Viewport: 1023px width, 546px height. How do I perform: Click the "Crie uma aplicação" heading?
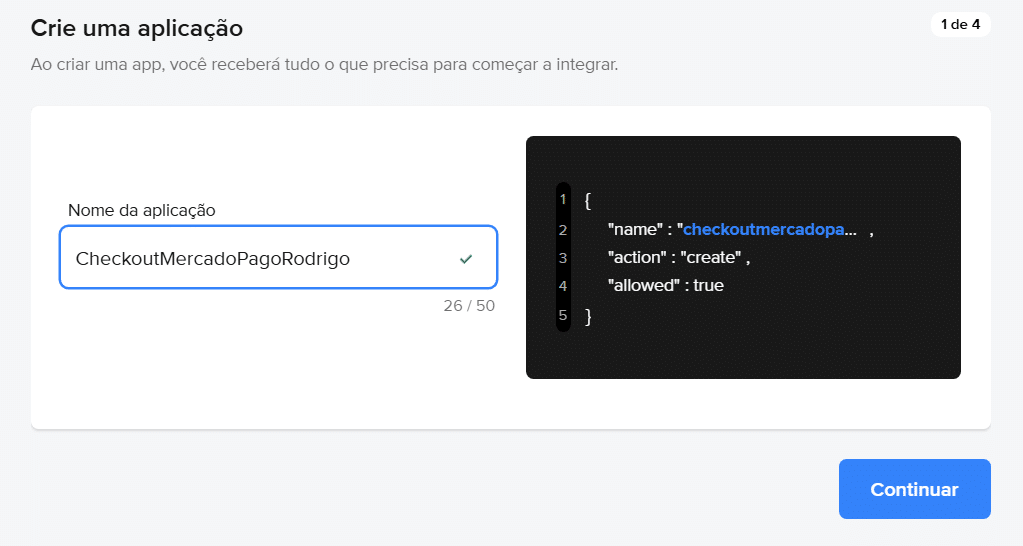(137, 28)
